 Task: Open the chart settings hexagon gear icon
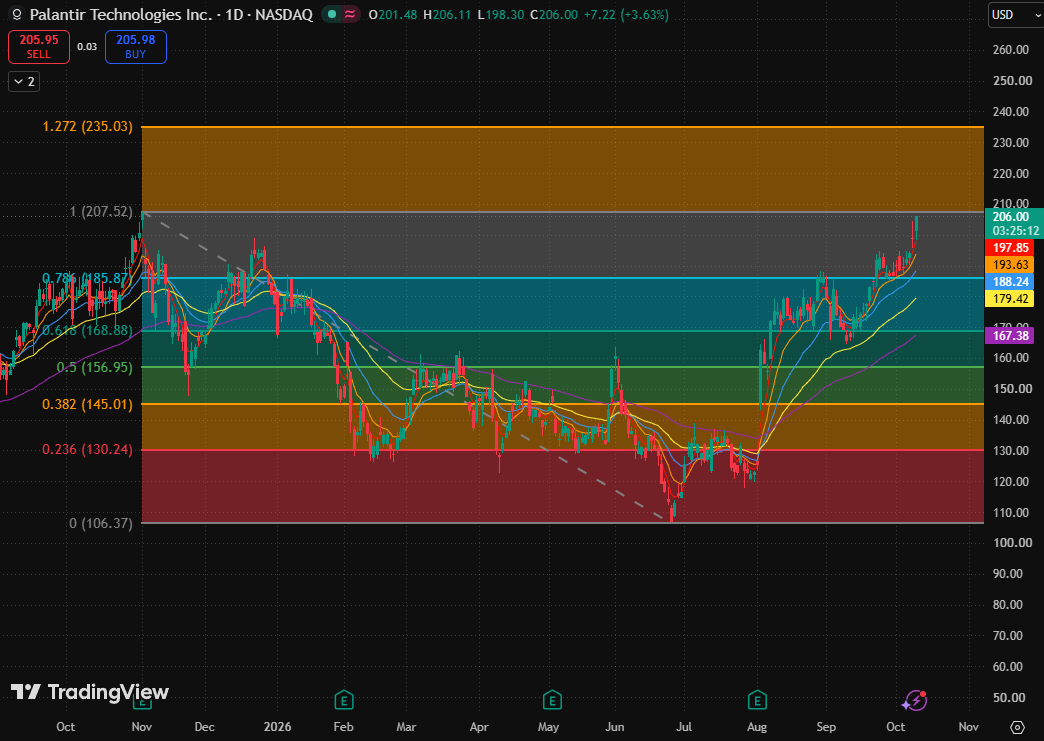[x=1017, y=726]
